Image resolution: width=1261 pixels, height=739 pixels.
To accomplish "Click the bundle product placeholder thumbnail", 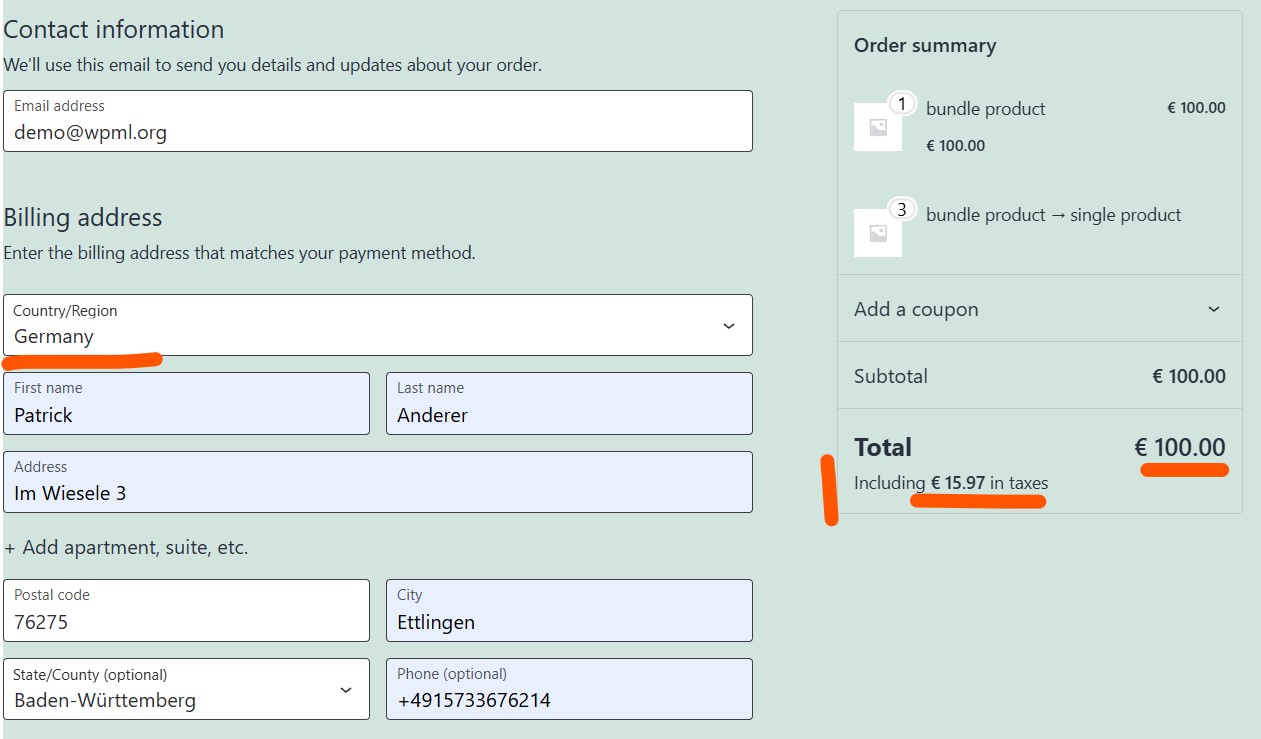I will pos(878,127).
